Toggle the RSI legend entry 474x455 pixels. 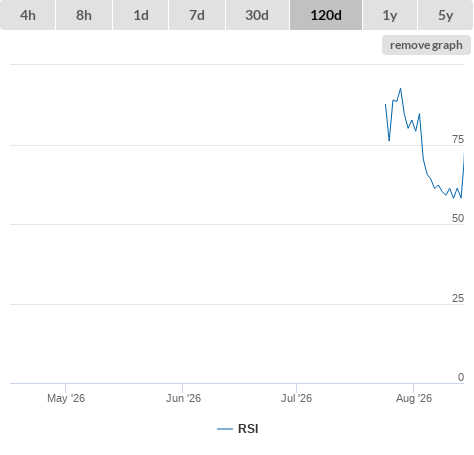coord(238,429)
